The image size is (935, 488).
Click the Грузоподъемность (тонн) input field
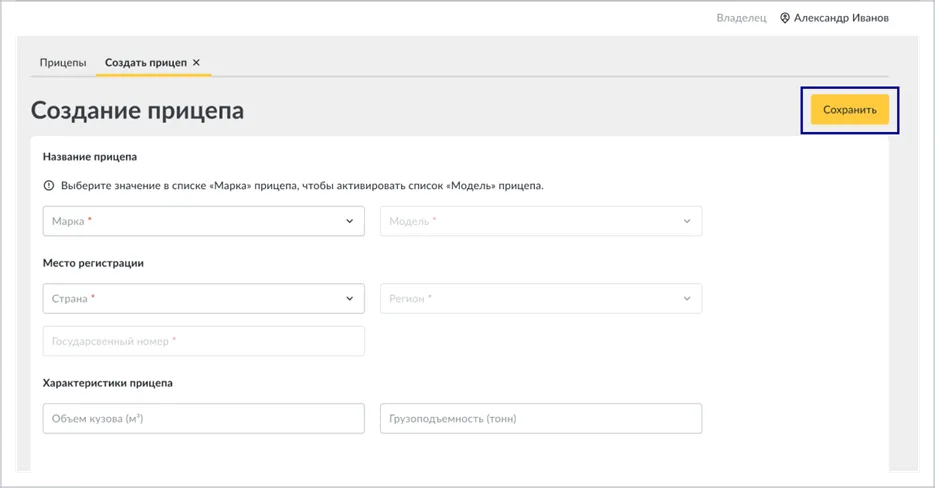tap(541, 418)
